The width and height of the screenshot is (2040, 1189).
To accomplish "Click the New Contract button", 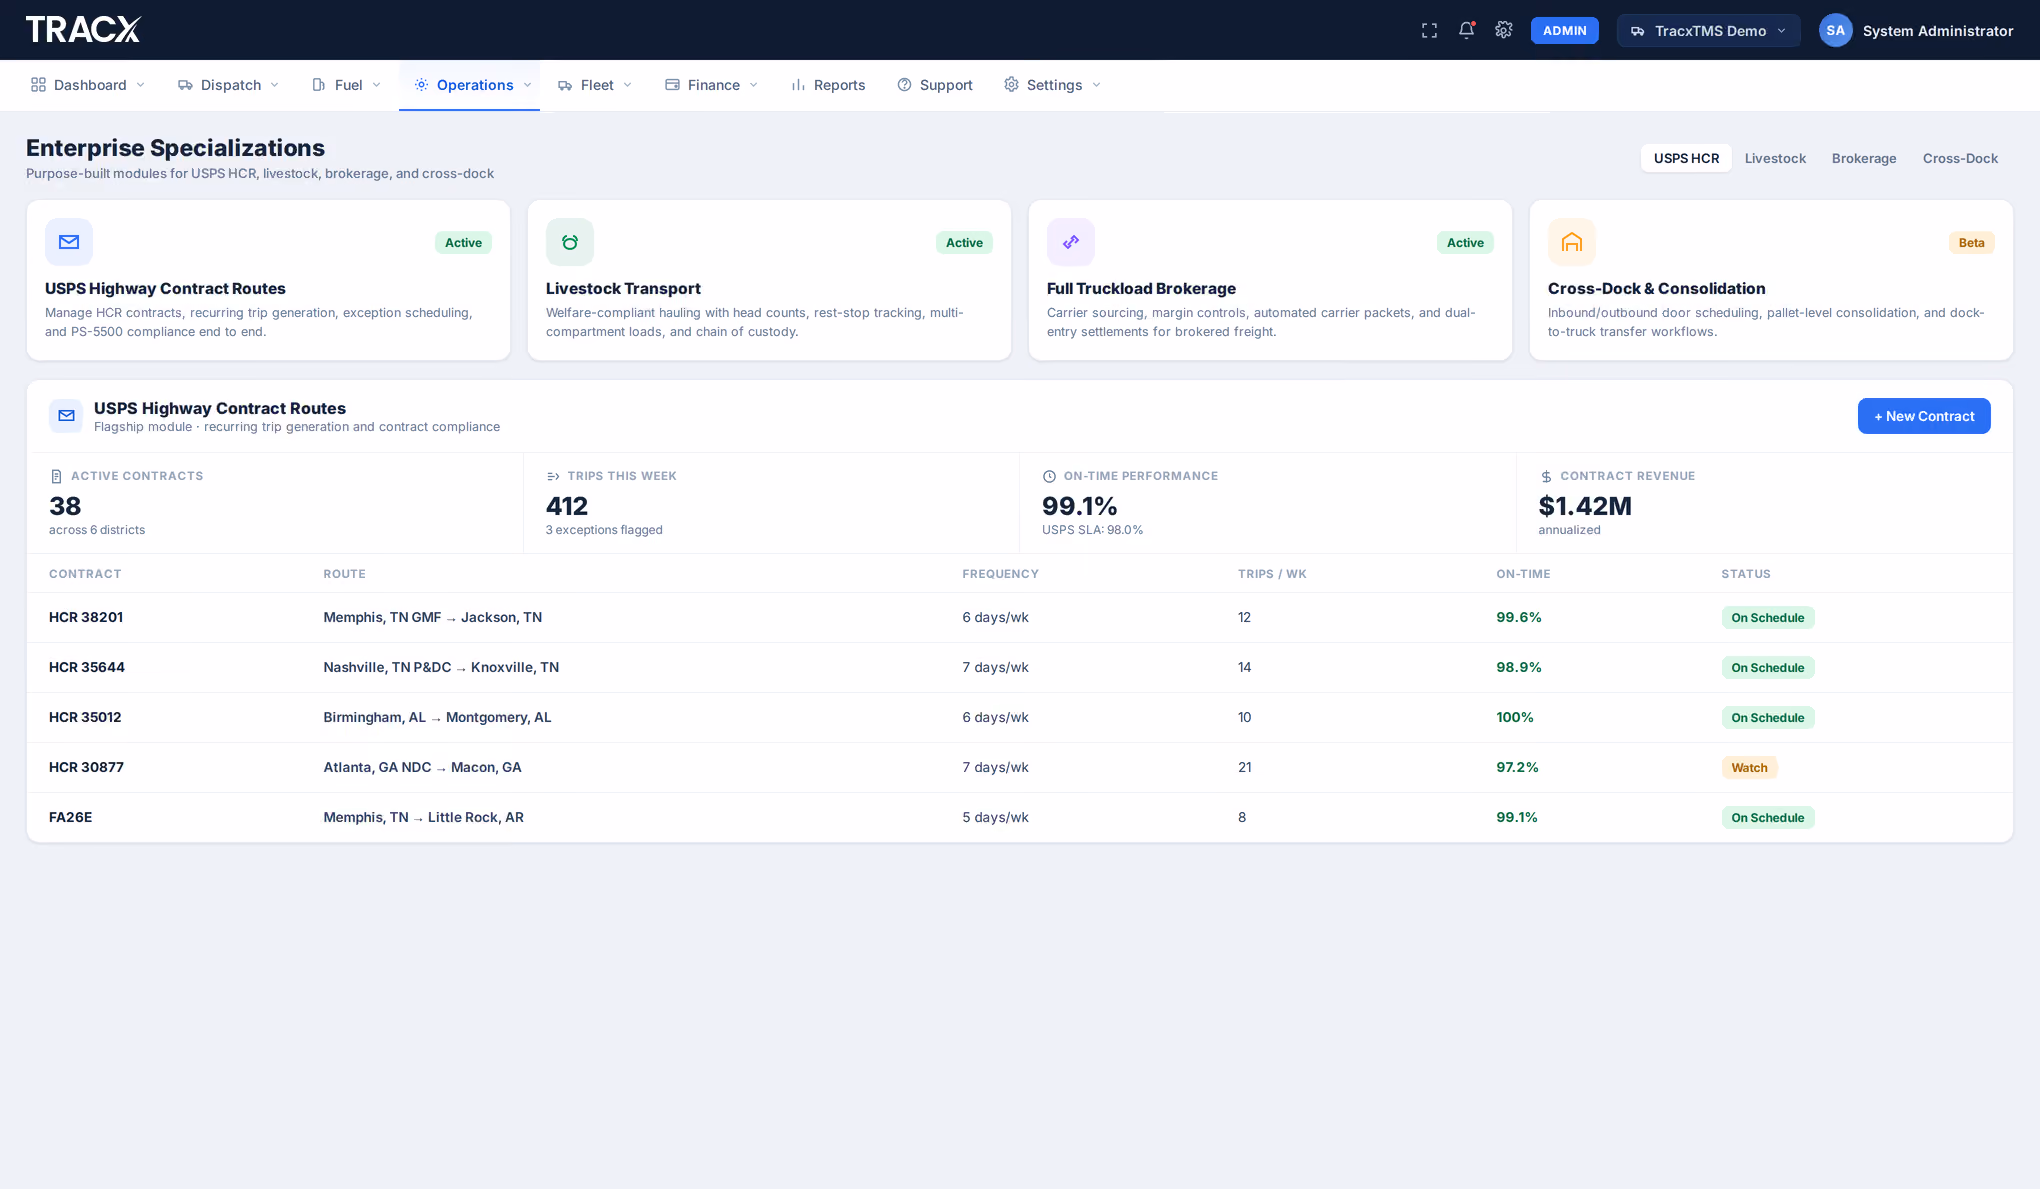I will [1924, 416].
